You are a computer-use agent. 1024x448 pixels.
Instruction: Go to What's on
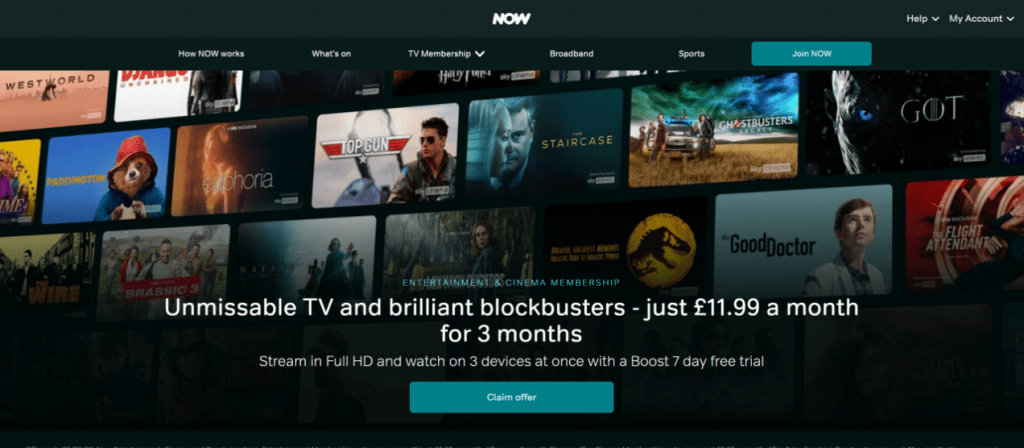pos(331,54)
